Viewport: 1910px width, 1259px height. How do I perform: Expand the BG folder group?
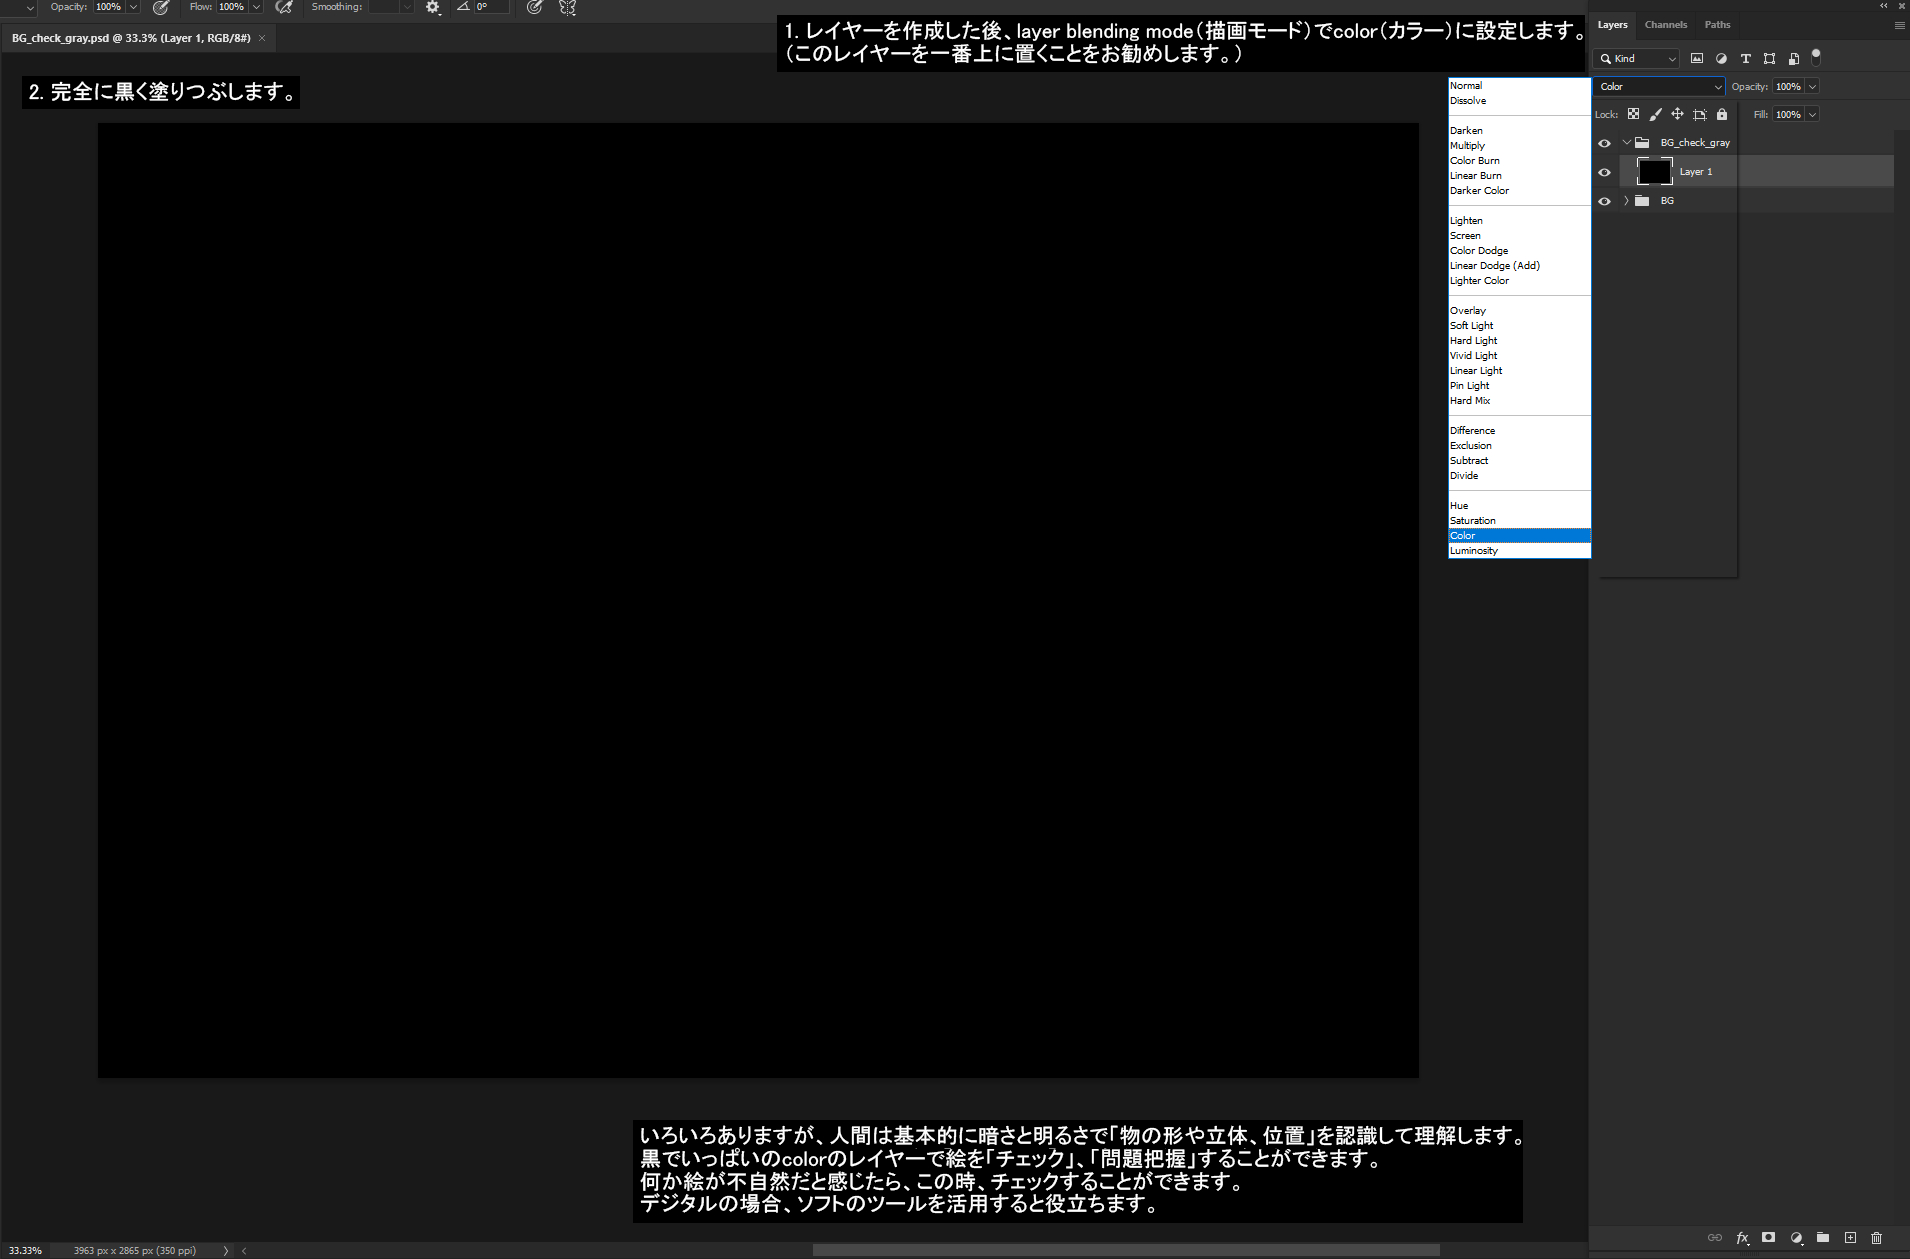point(1626,201)
